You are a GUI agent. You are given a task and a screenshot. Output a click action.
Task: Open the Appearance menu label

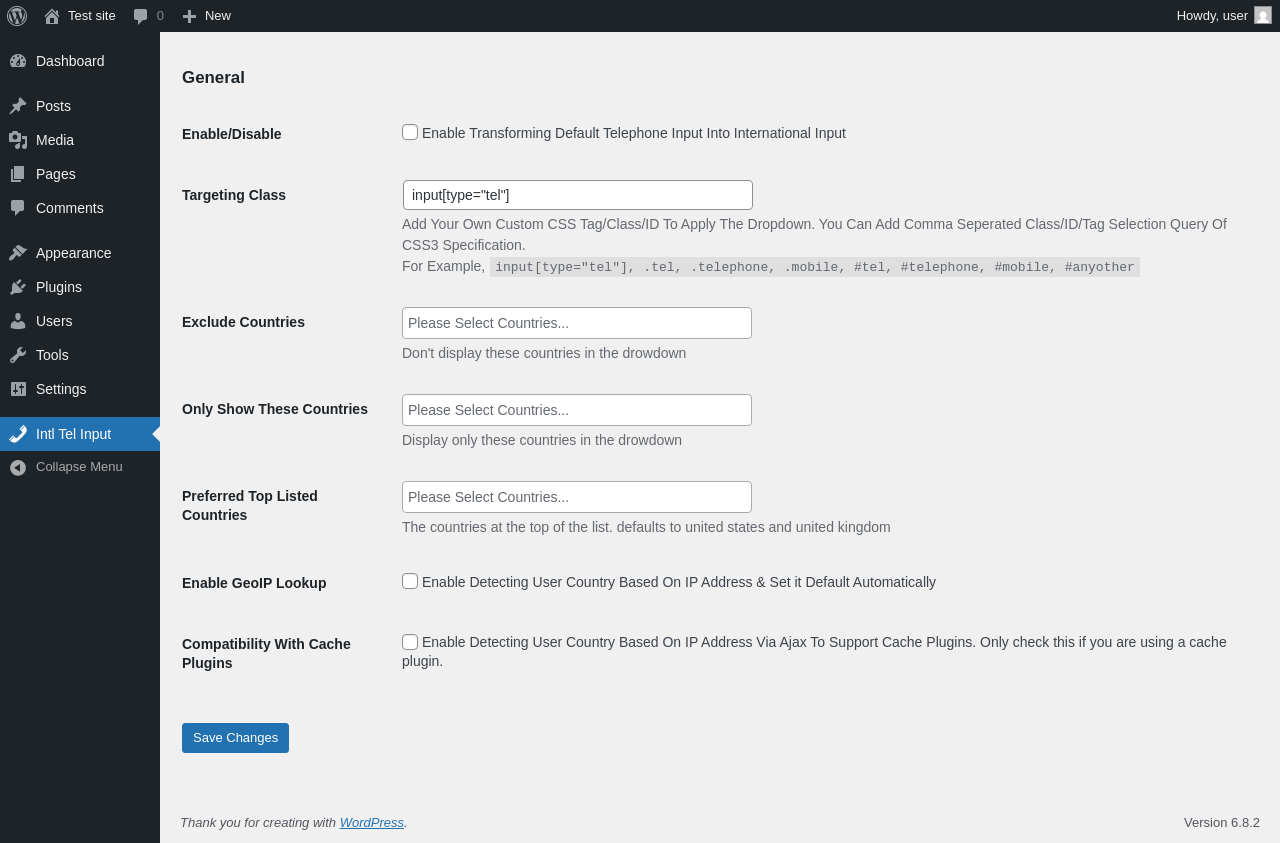tap(74, 253)
